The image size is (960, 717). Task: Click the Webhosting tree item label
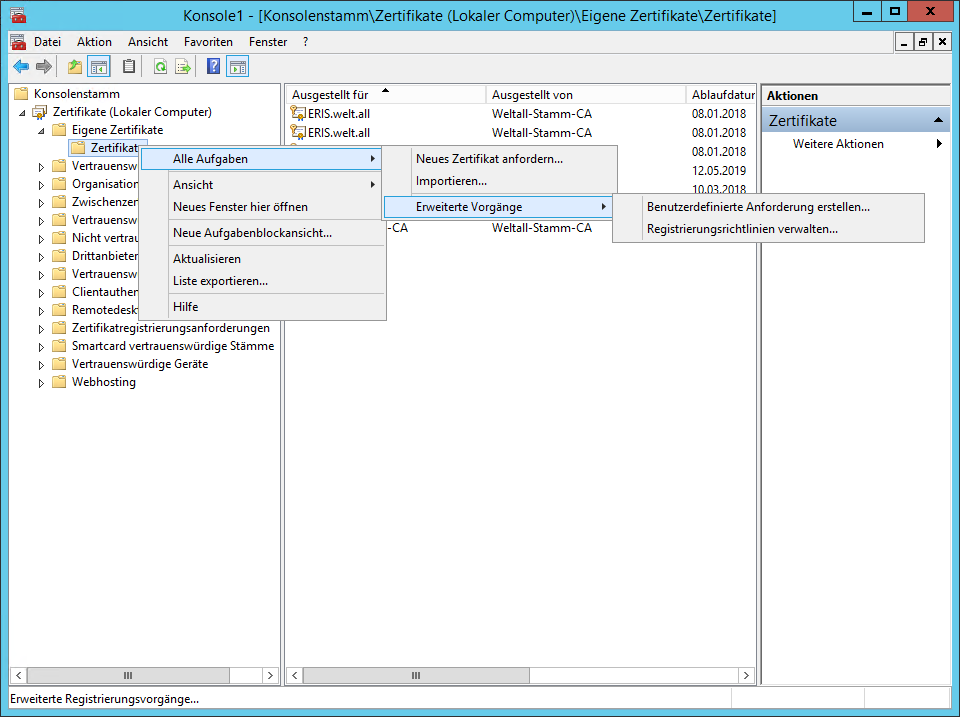(104, 382)
